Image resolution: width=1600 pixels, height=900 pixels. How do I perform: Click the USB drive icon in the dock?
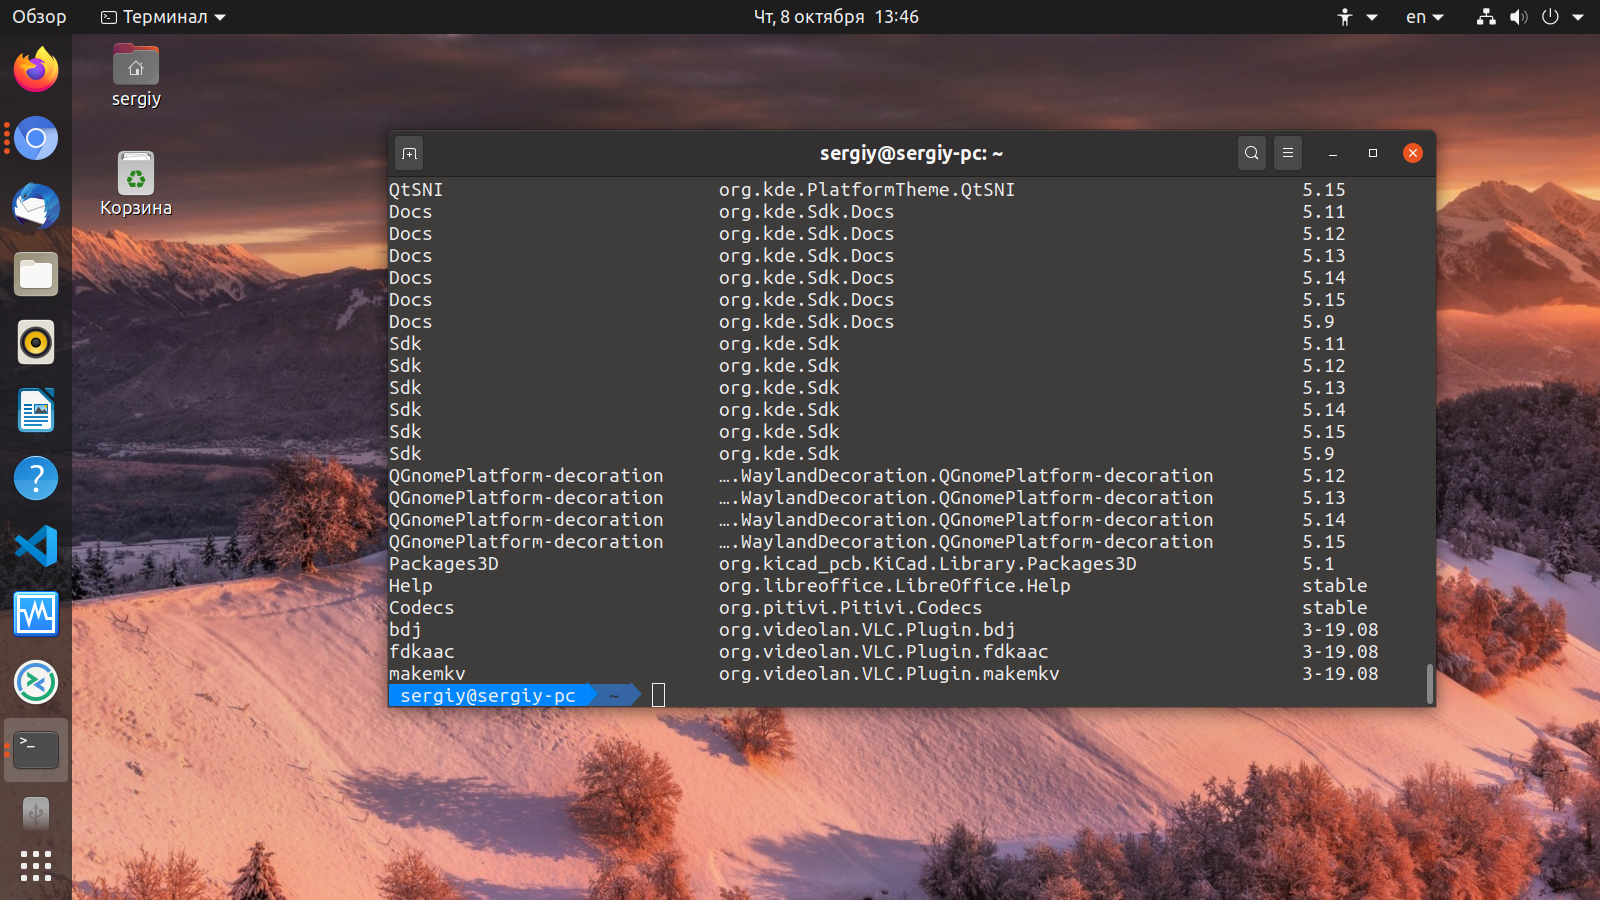[x=36, y=813]
